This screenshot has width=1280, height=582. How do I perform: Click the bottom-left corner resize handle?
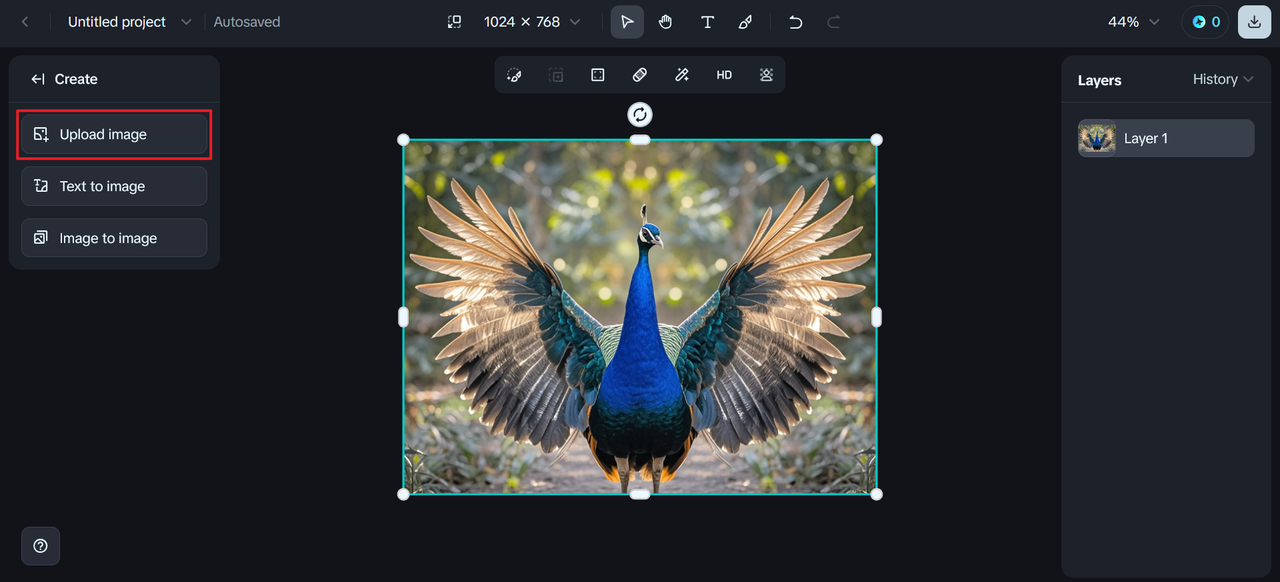click(404, 494)
